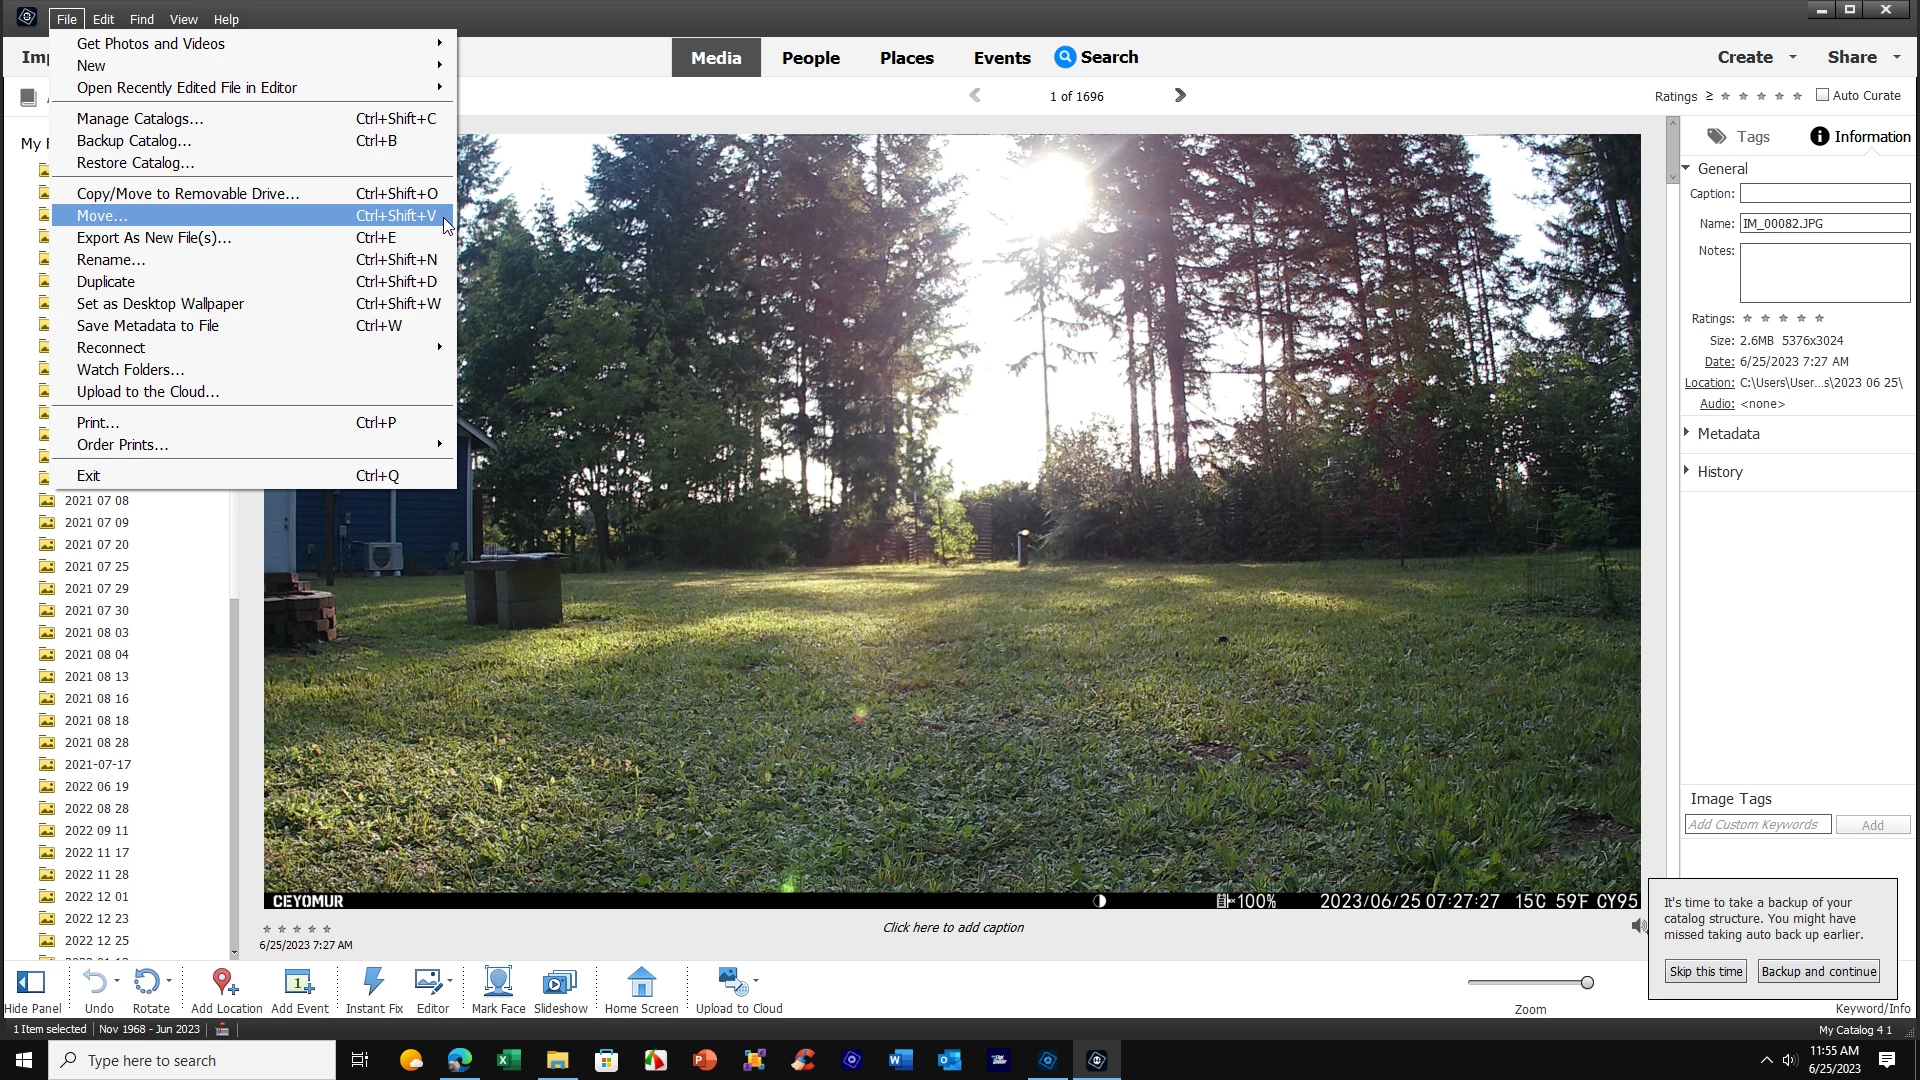The height and width of the screenshot is (1080, 1920).
Task: Set third star in the ratings filter
Action: [1761, 96]
